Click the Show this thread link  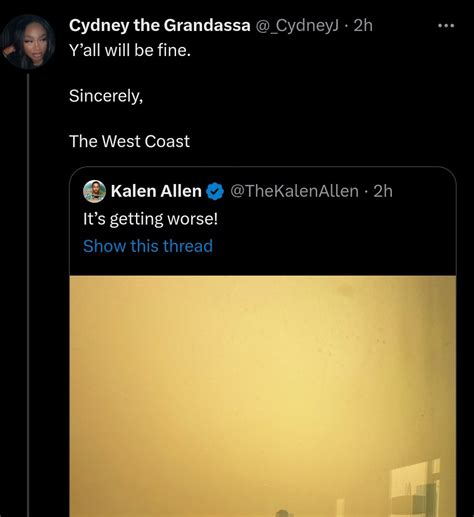(x=148, y=246)
